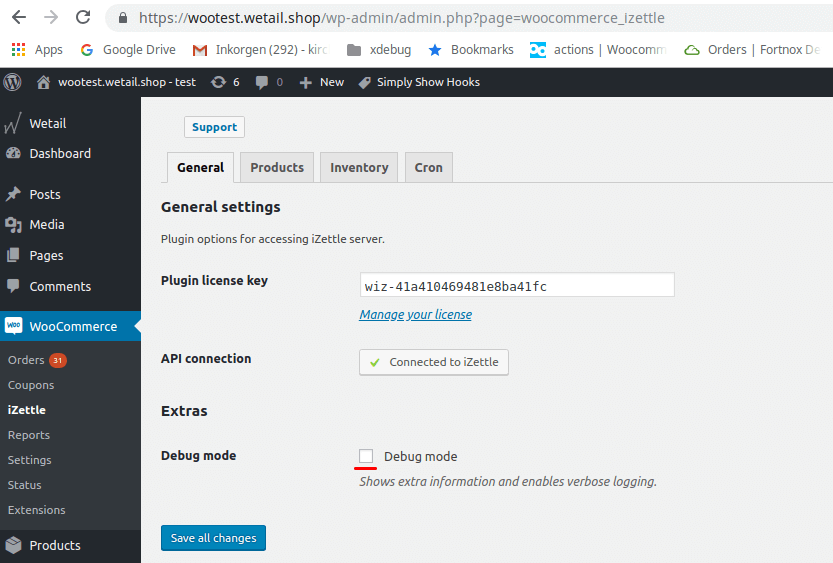
Task: Reload the page with browser refresh icon
Action: point(83,18)
